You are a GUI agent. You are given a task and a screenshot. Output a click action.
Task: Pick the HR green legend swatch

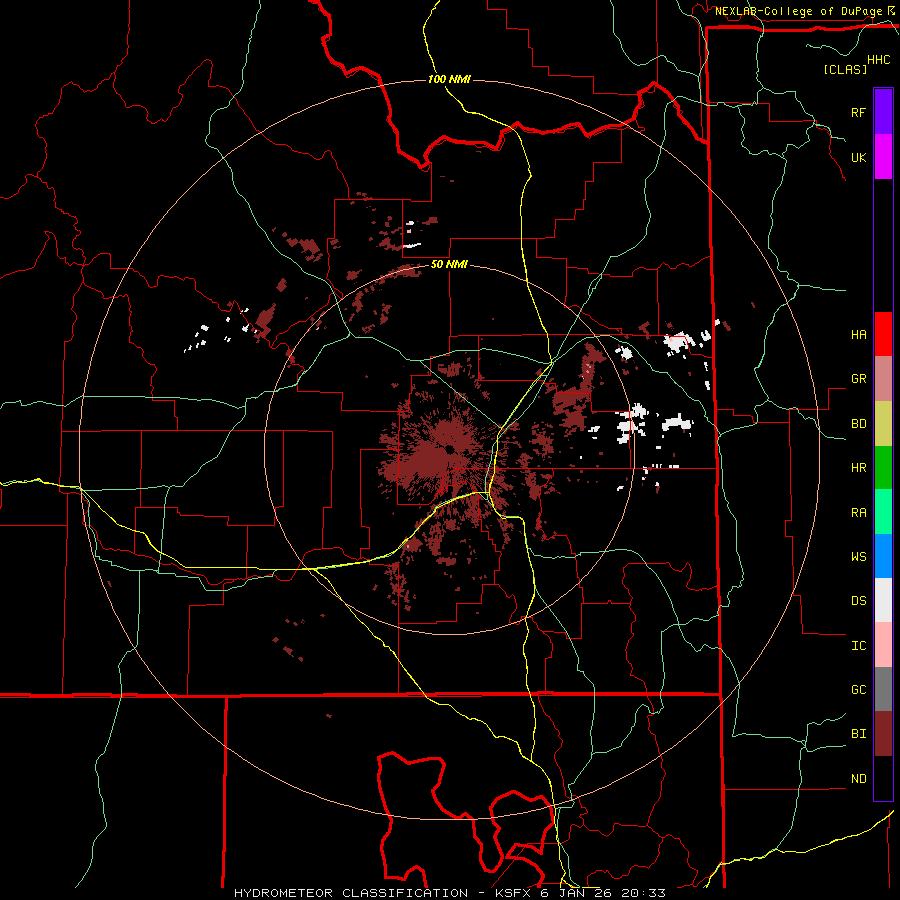[x=883, y=468]
